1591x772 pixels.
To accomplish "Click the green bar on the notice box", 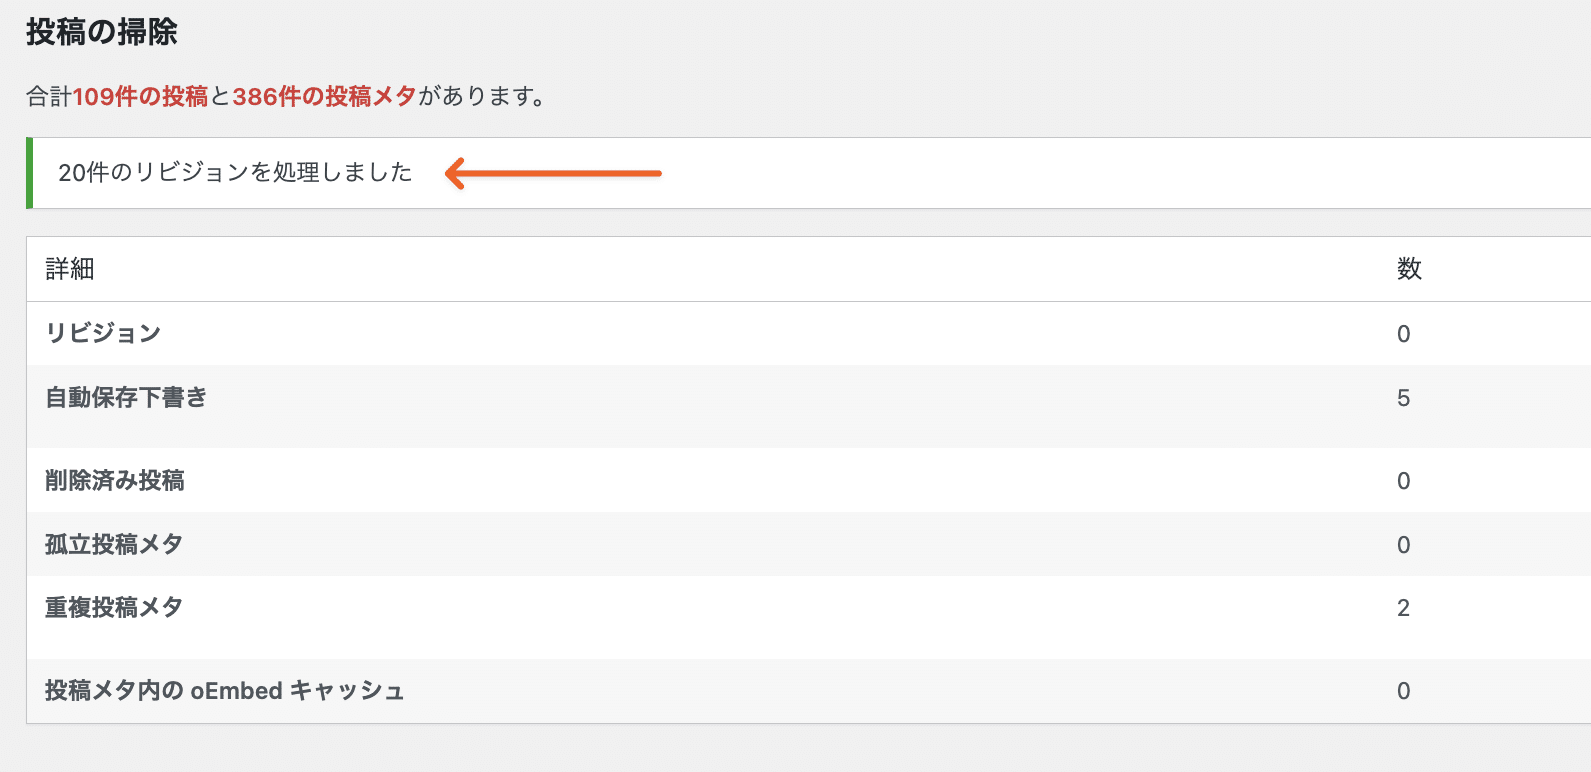I will point(29,173).
